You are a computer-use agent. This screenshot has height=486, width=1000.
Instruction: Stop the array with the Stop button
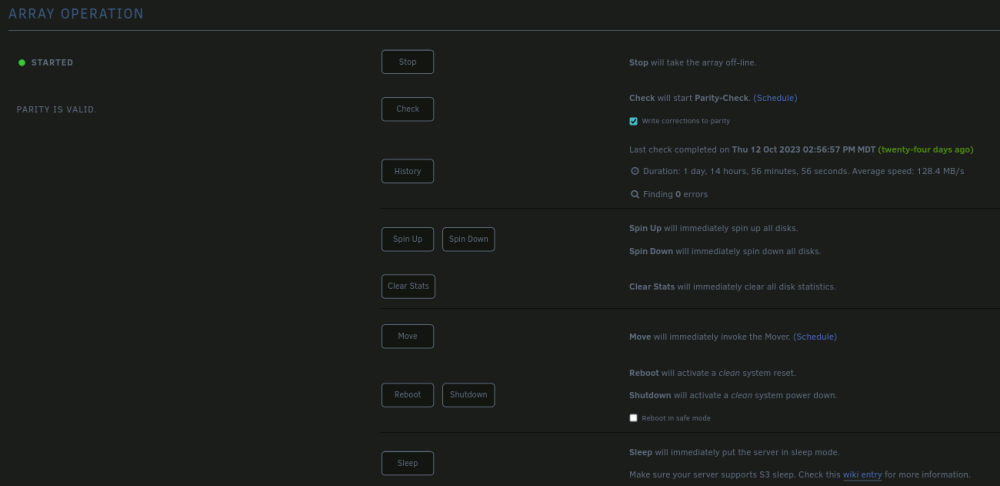point(408,62)
